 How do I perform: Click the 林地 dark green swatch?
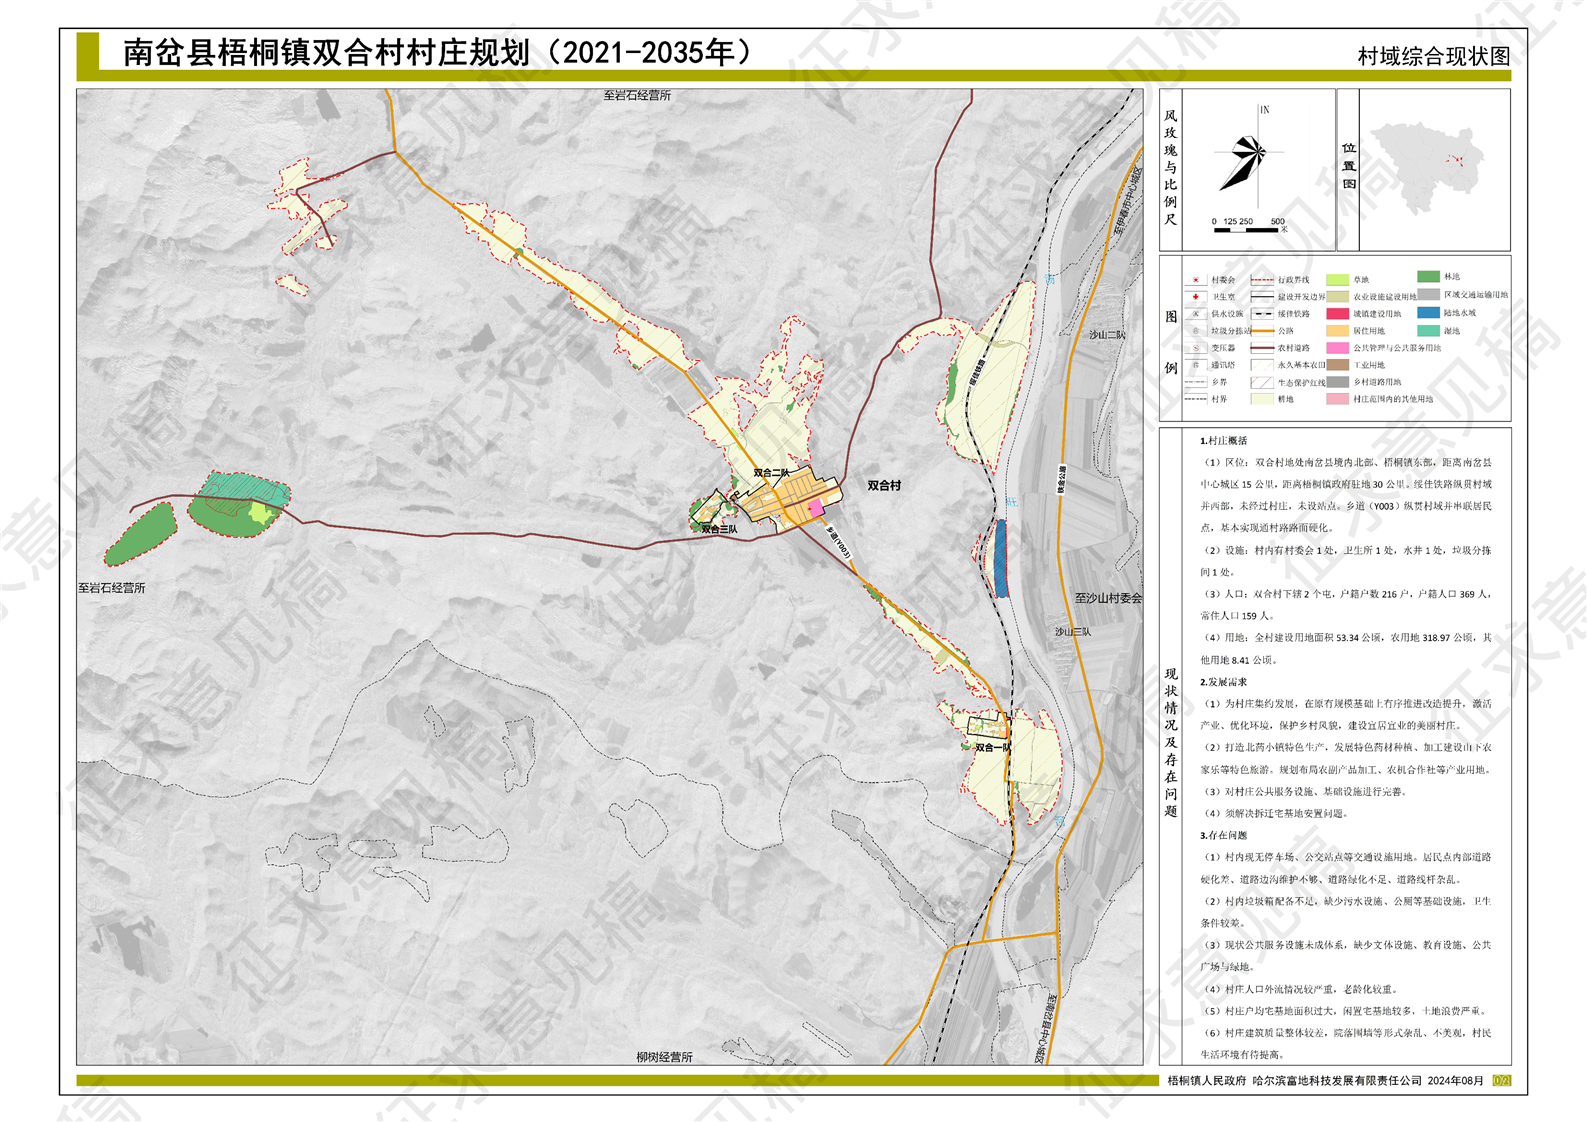[x=1428, y=277]
